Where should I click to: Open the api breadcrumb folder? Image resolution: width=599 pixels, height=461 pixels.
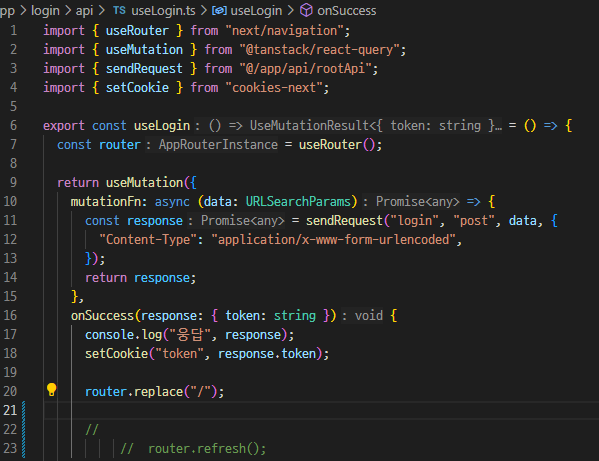pos(84,11)
